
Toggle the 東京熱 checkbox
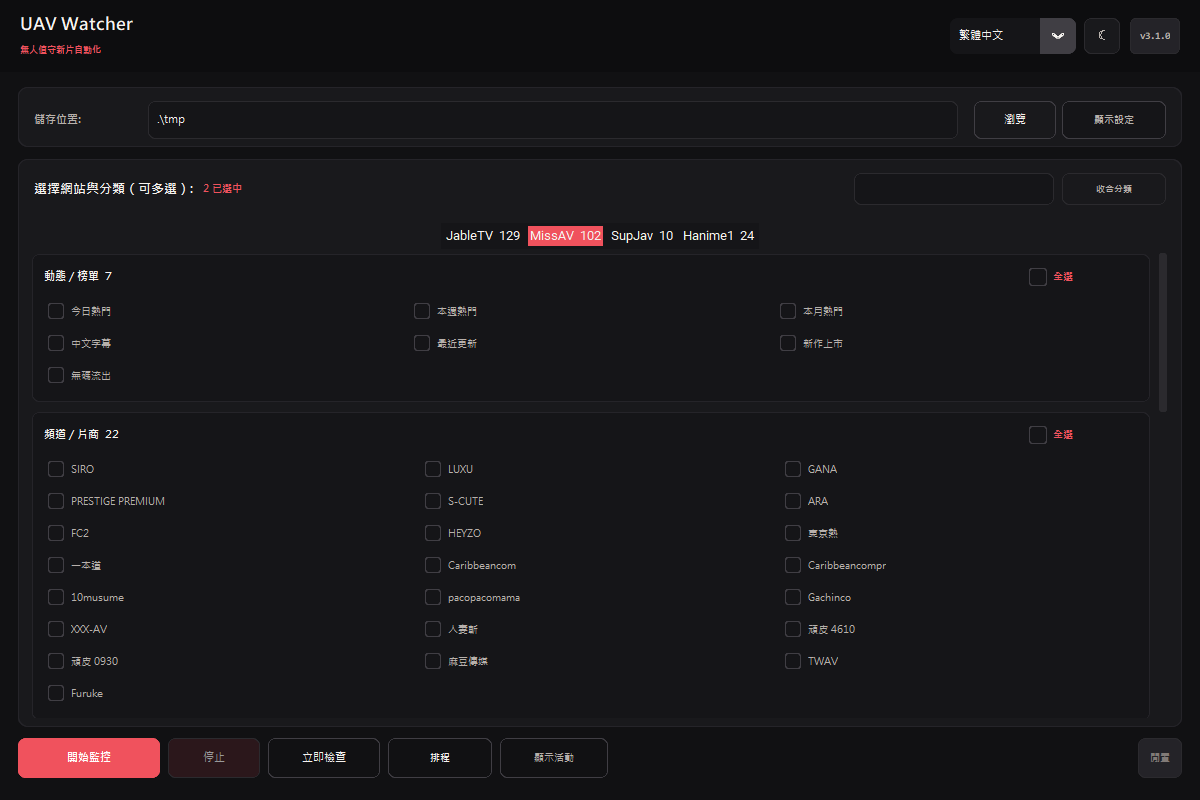(793, 533)
